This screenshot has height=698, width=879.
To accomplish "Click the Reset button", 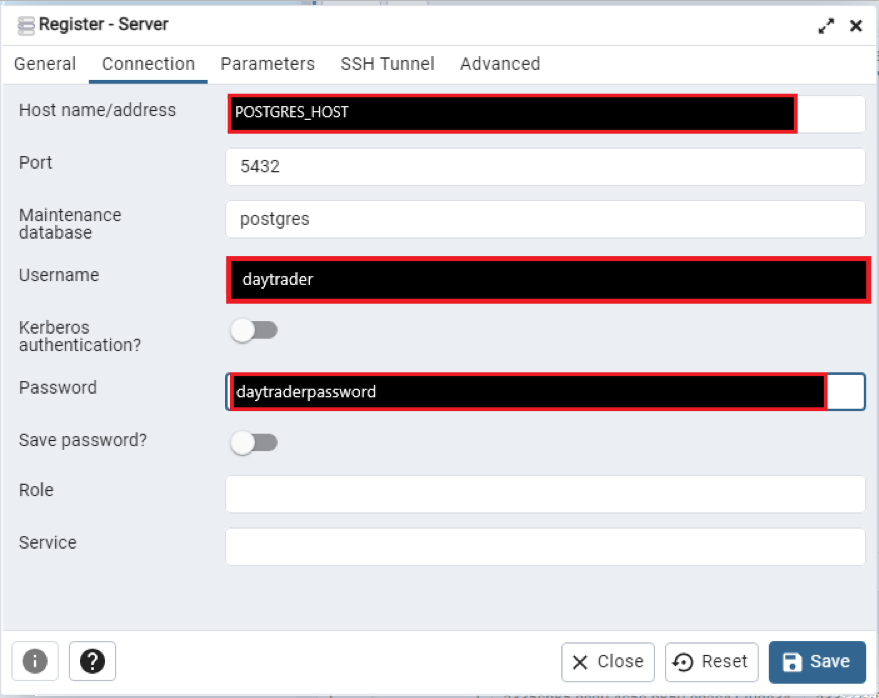I will click(x=710, y=662).
